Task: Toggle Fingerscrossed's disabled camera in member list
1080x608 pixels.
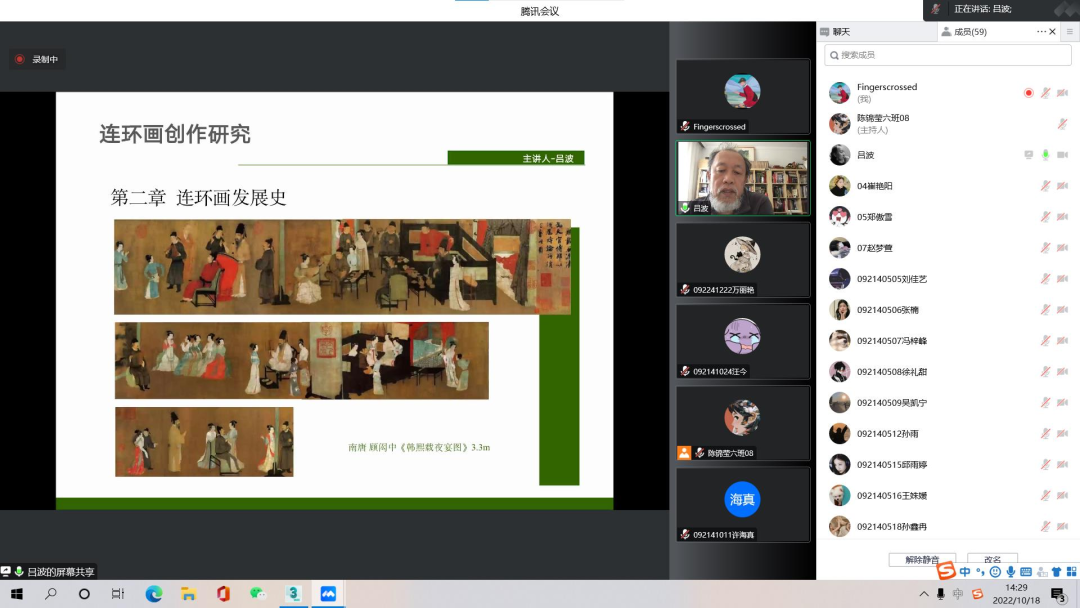Action: click(1062, 93)
